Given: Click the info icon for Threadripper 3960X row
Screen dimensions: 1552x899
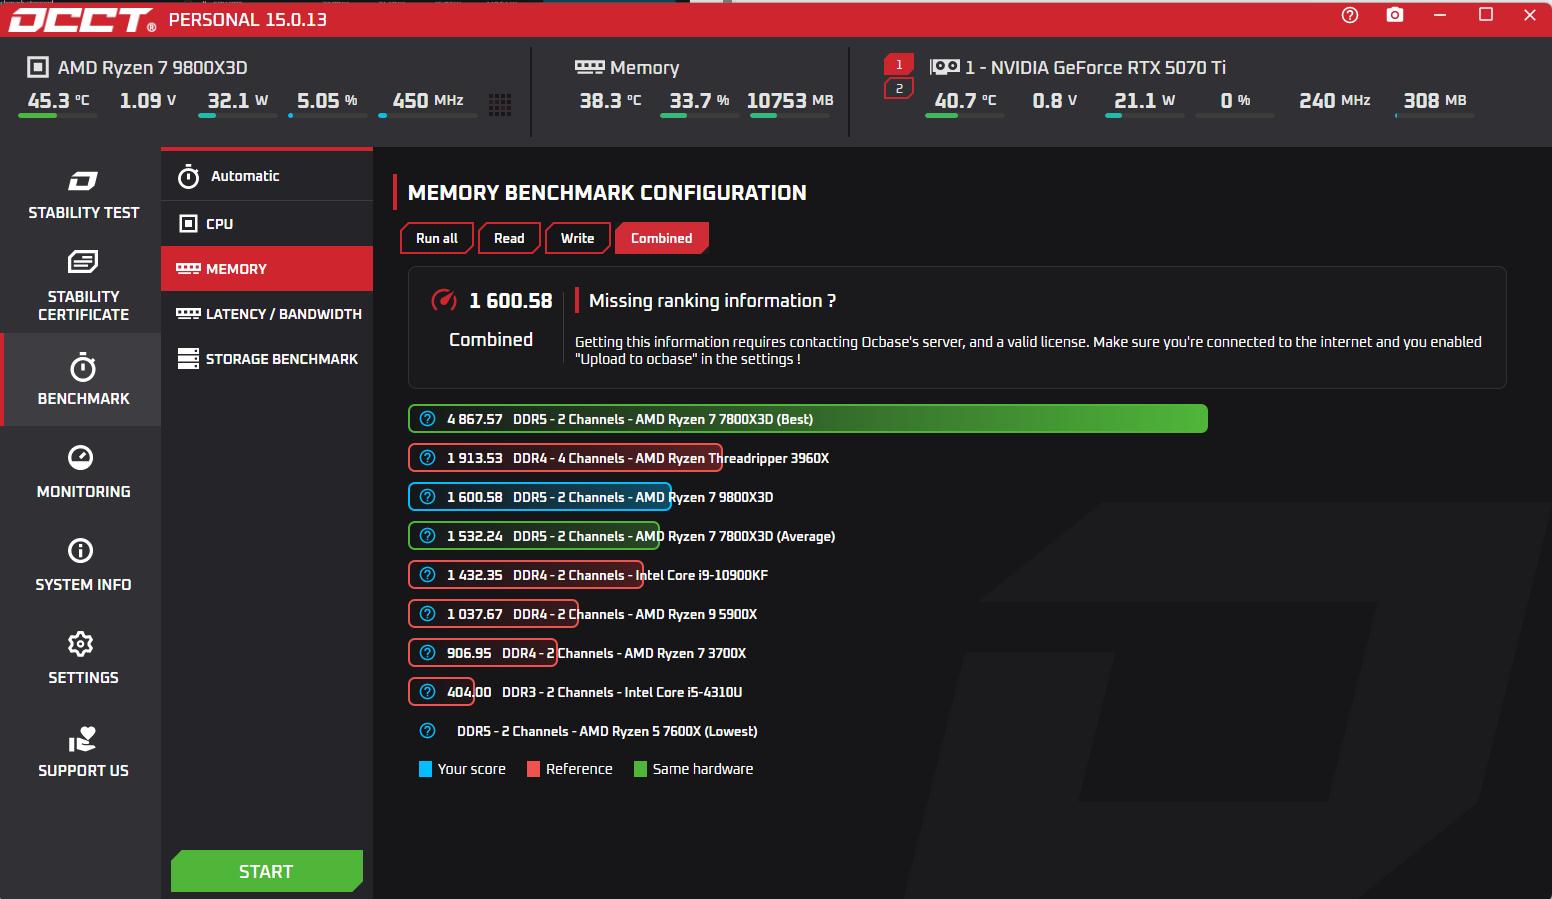Looking at the screenshot, I should [428, 458].
